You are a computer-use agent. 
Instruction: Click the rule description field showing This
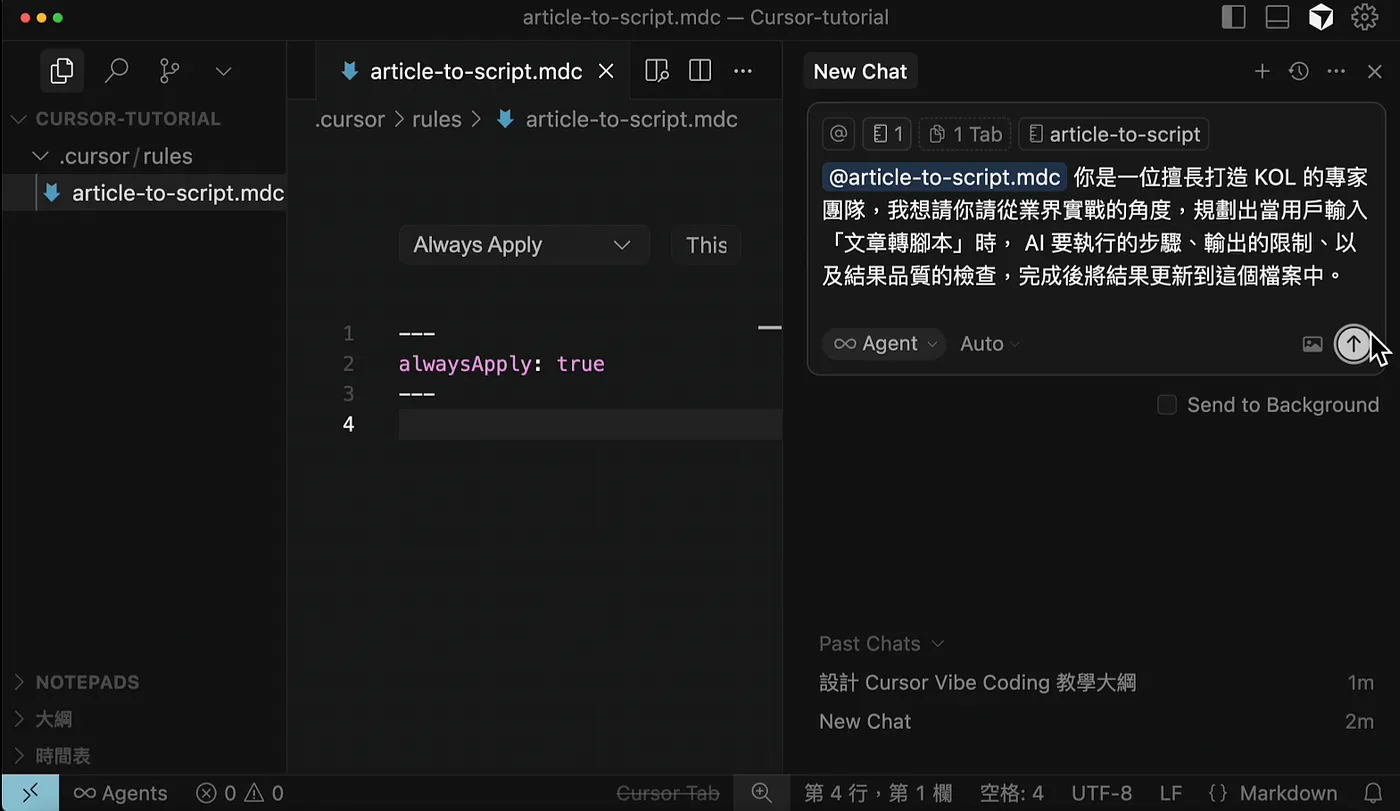point(706,245)
